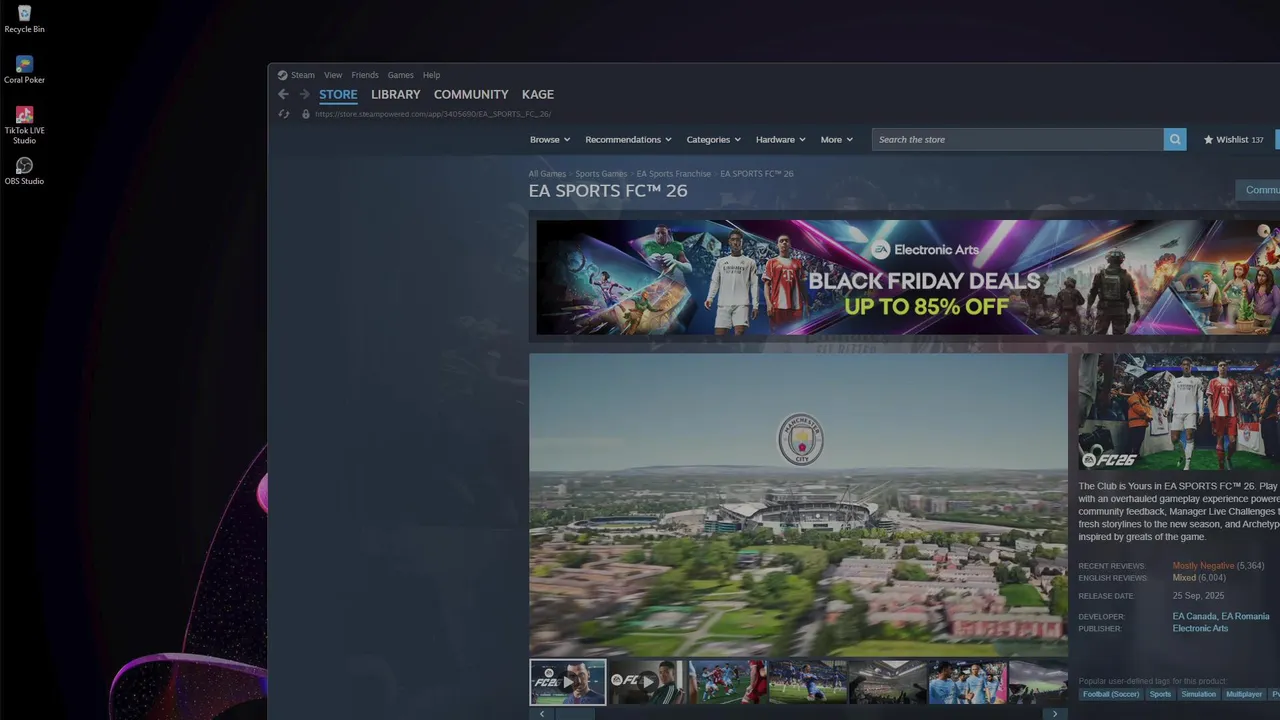The width and height of the screenshot is (1280, 720).
Task: Go back with the Steam back arrow
Action: point(283,94)
